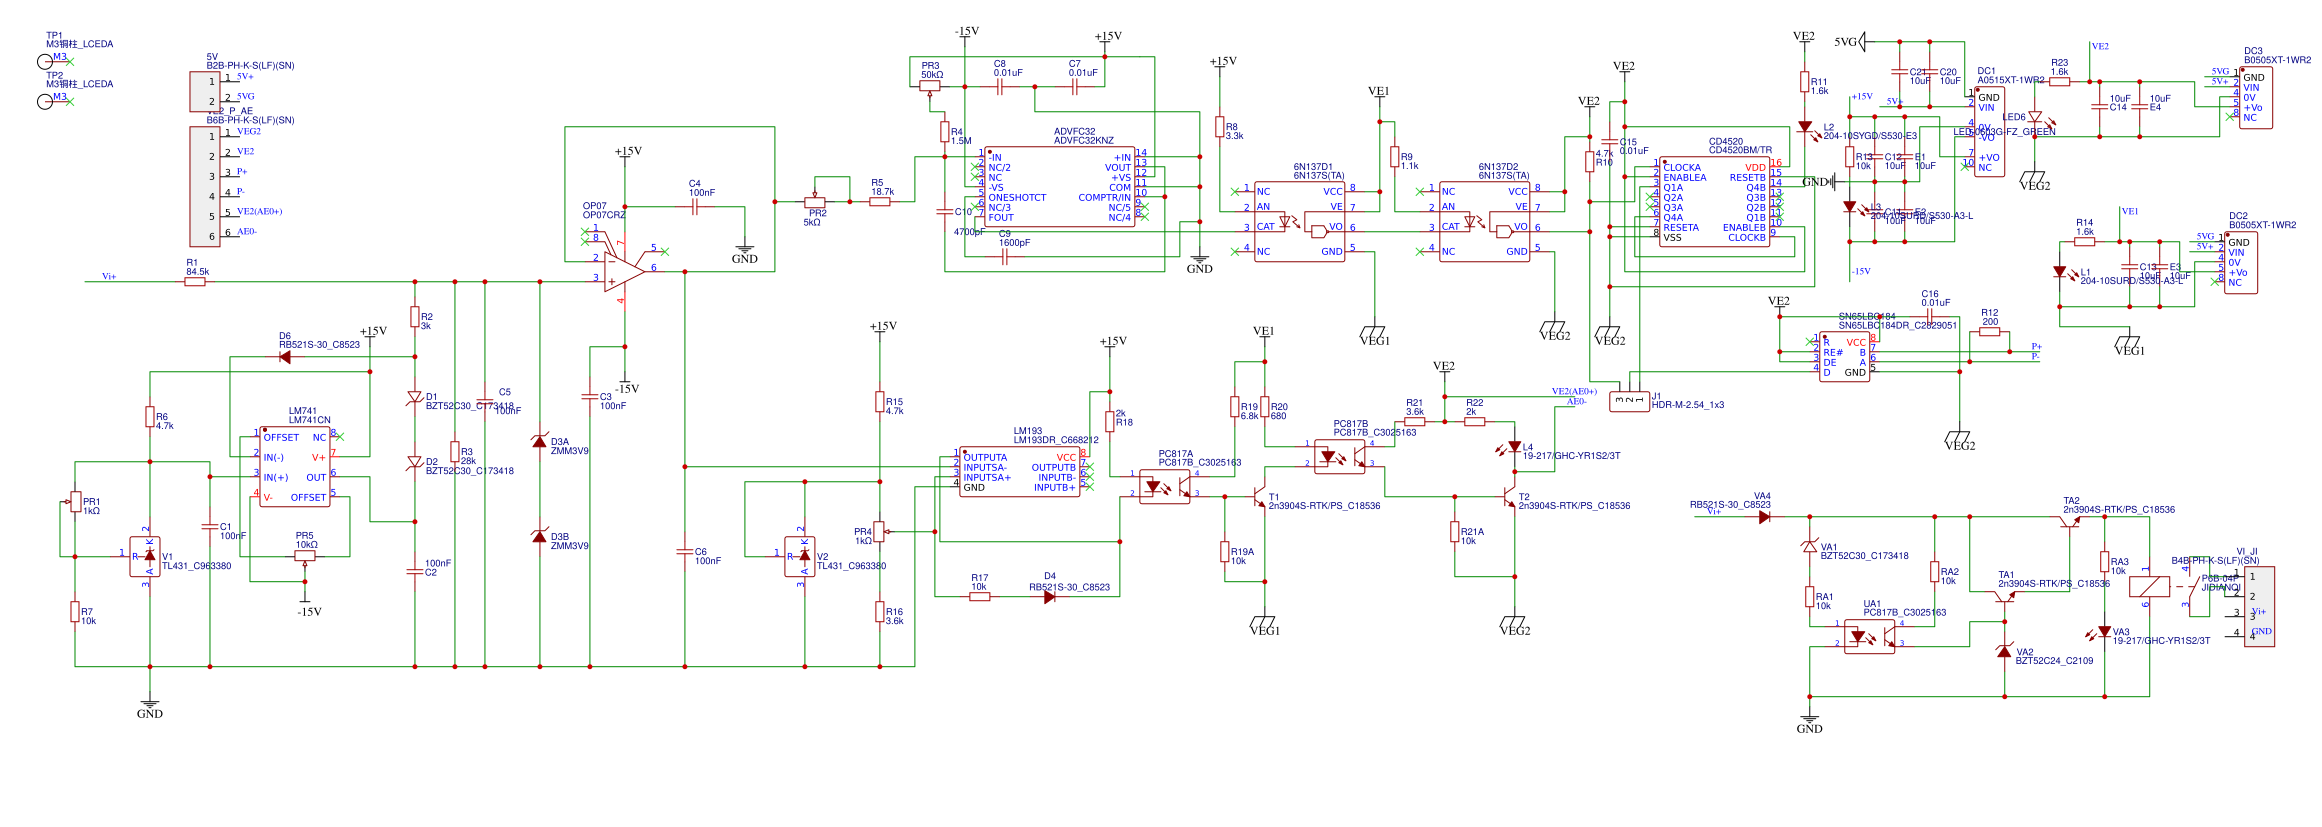Click the -15V label above PR3
The image size is (2322, 827).
(967, 32)
